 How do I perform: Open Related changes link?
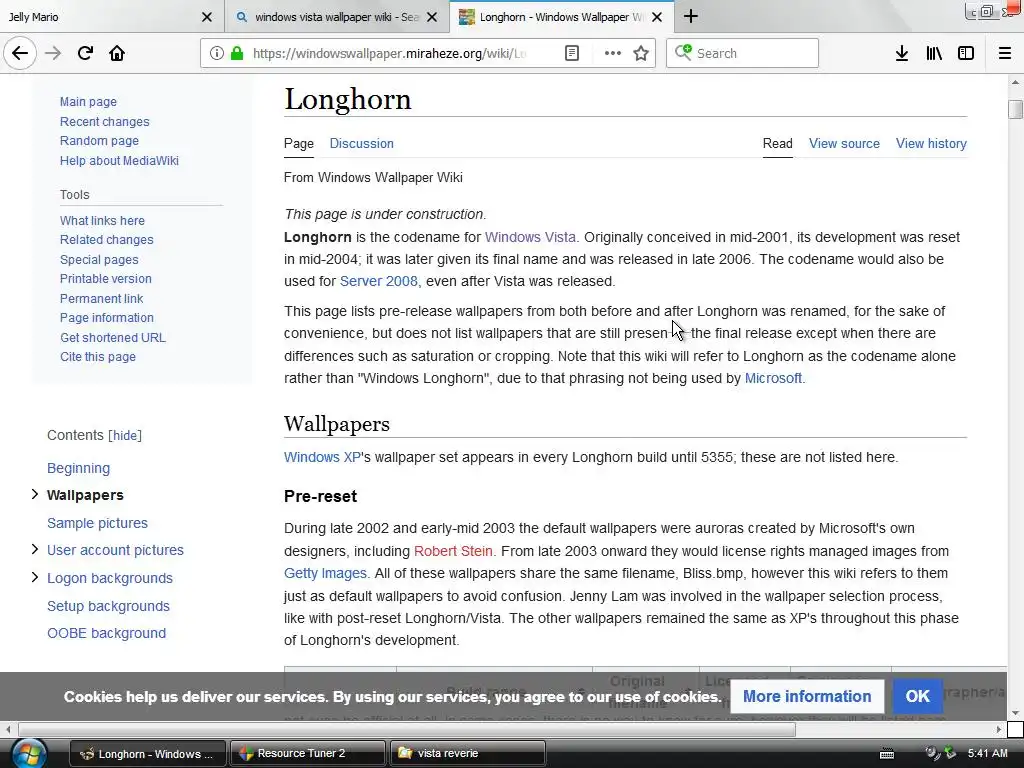click(106, 240)
